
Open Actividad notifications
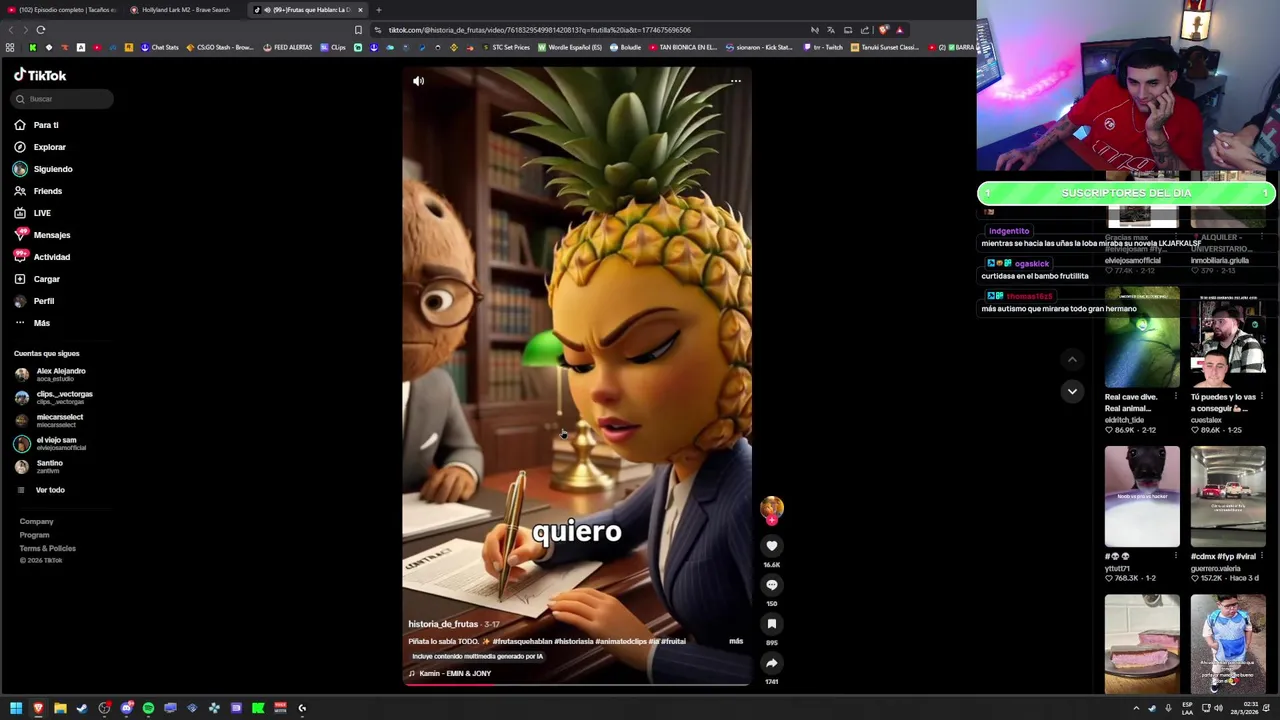point(51,257)
